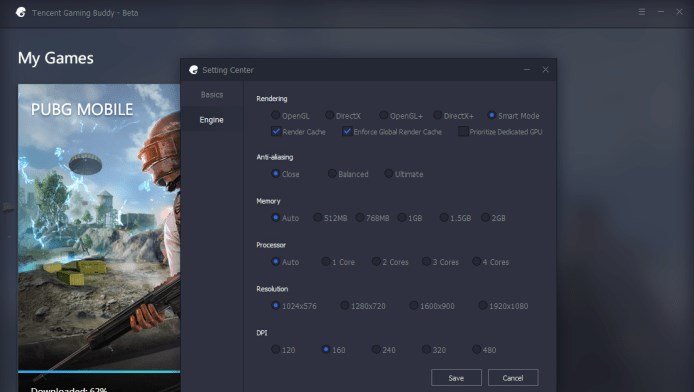Uncheck the Render Cache checkbox
The height and width of the screenshot is (392, 694).
(x=276, y=131)
